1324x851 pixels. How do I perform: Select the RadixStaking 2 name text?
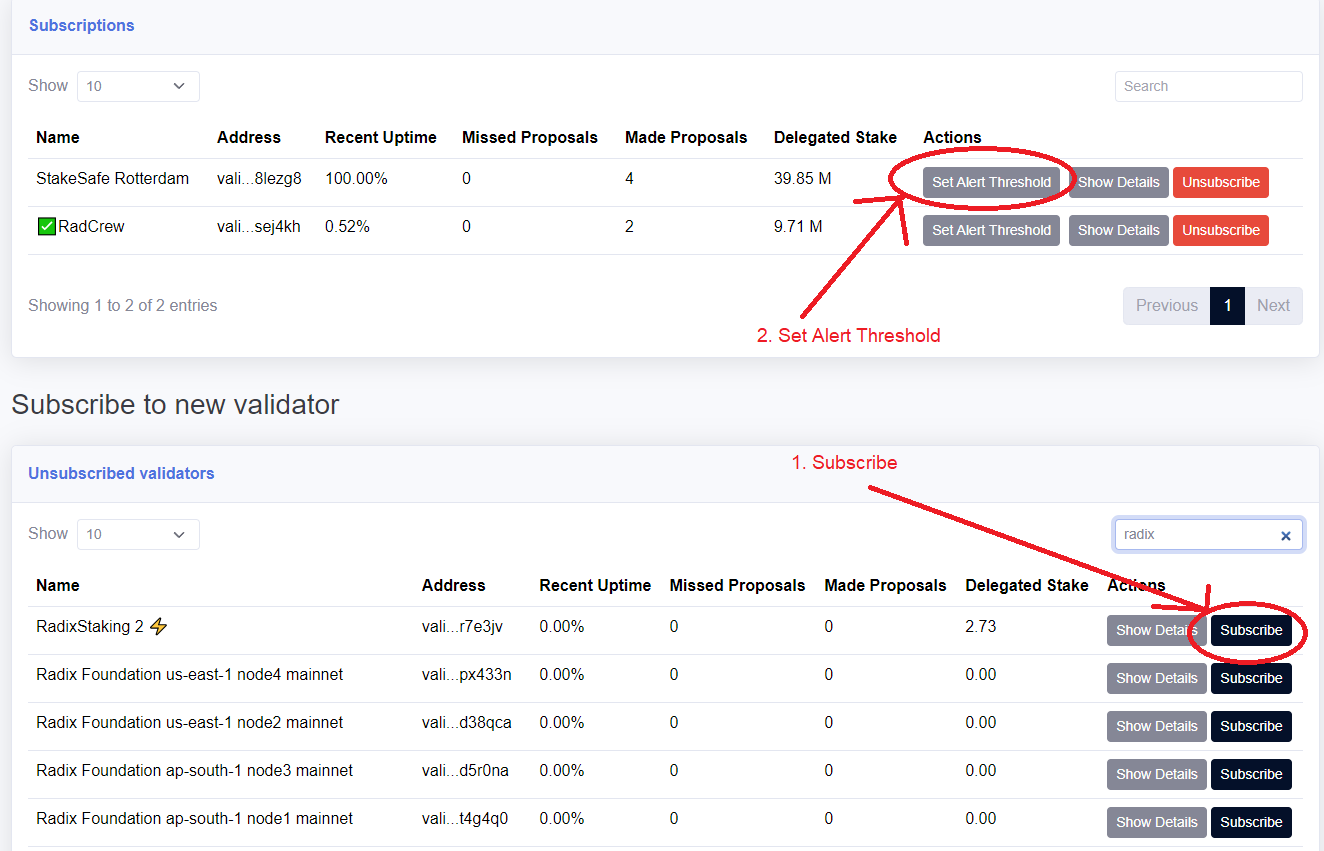[90, 627]
